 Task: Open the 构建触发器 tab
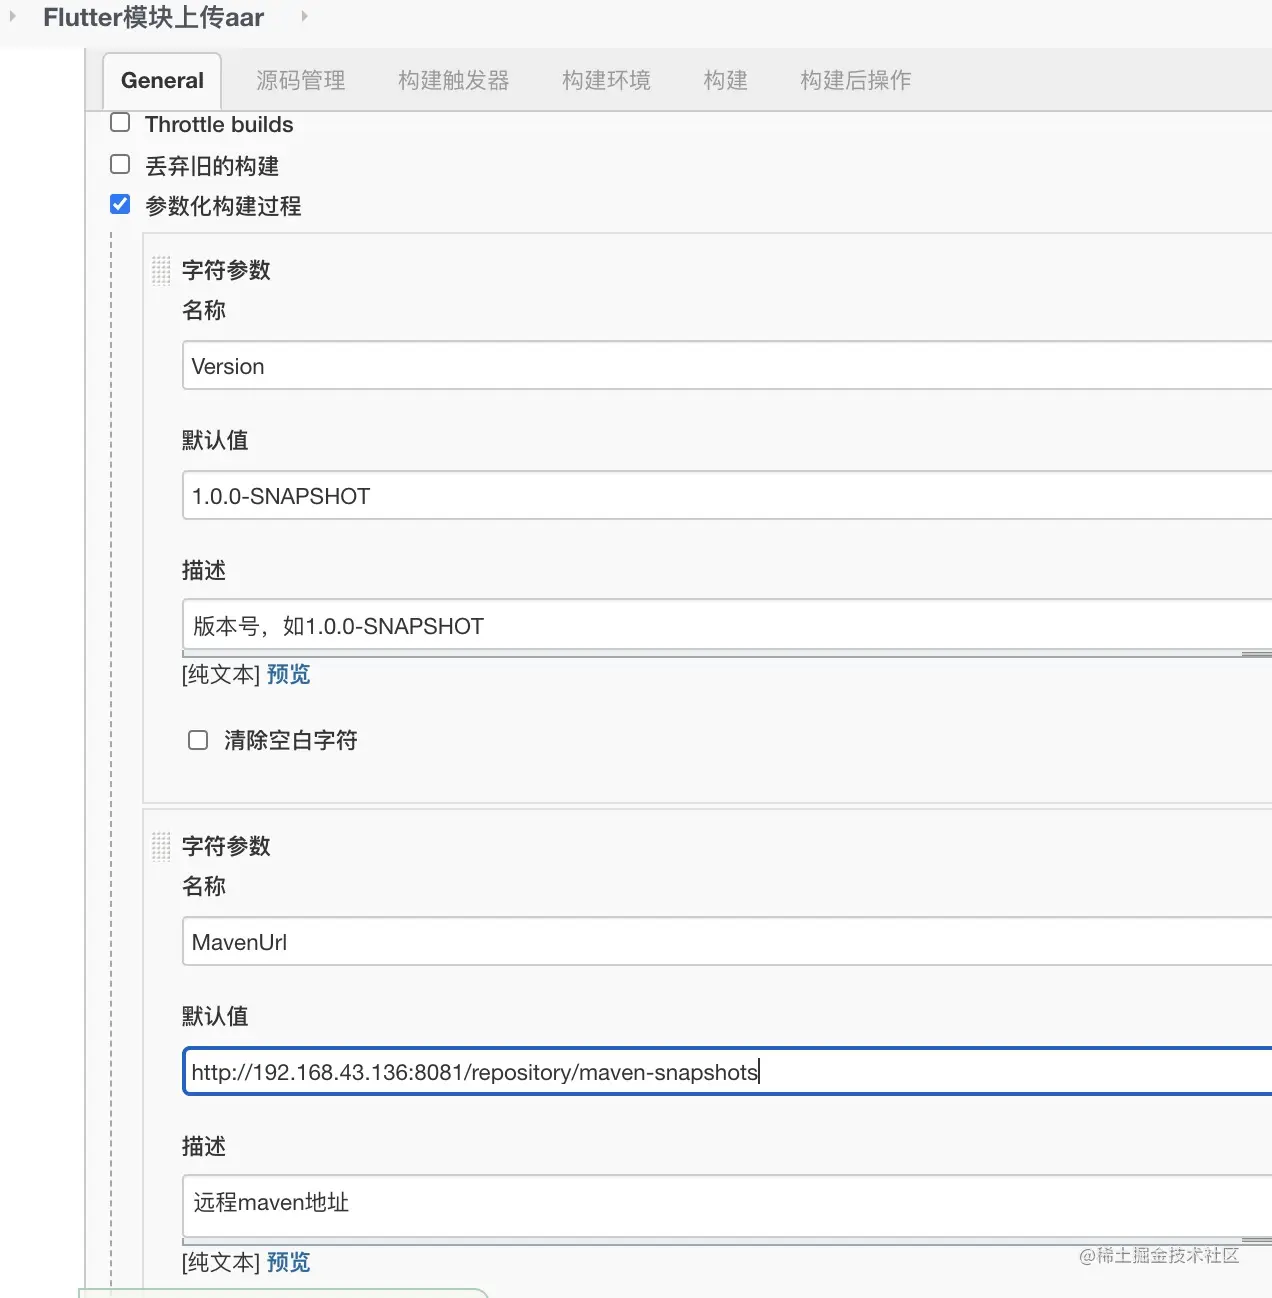coord(453,80)
